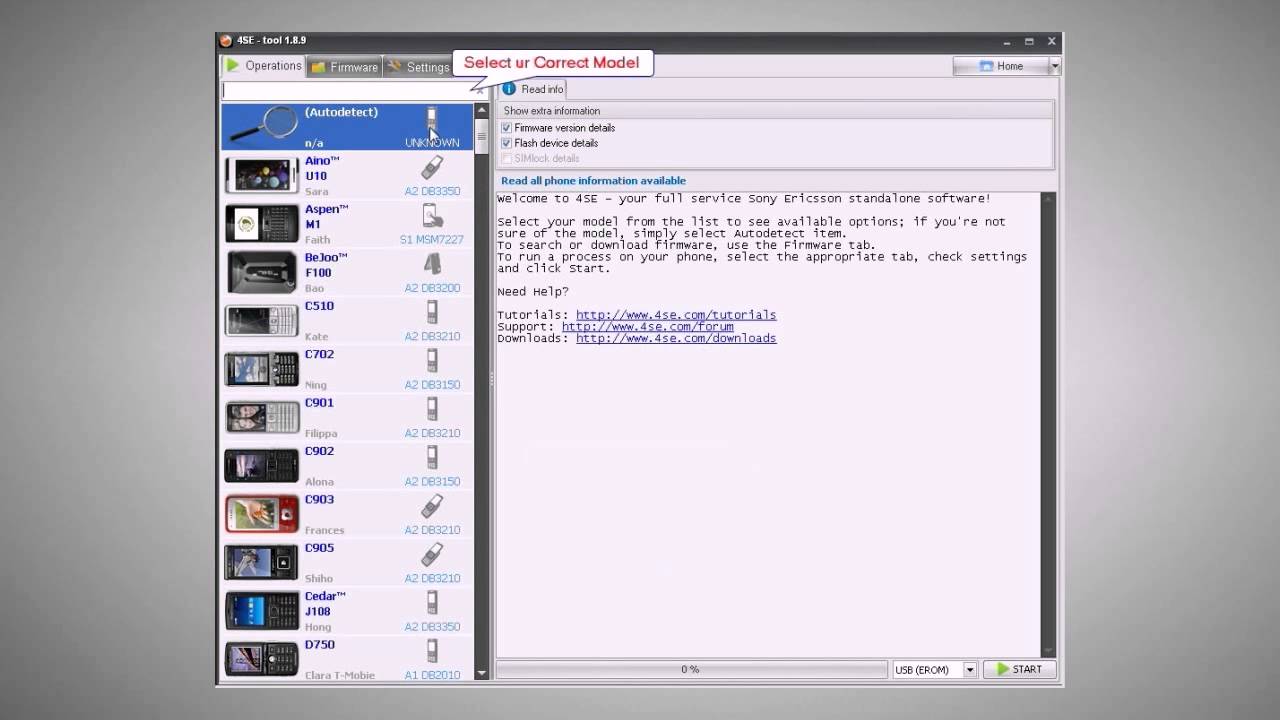Click the Home button

pos(1001,66)
